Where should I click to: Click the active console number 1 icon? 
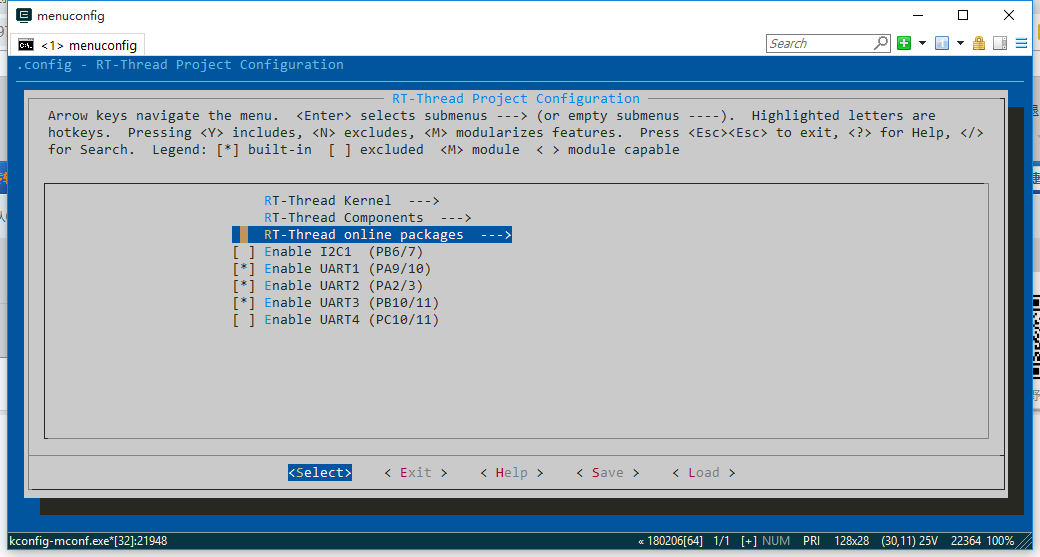(x=941, y=44)
